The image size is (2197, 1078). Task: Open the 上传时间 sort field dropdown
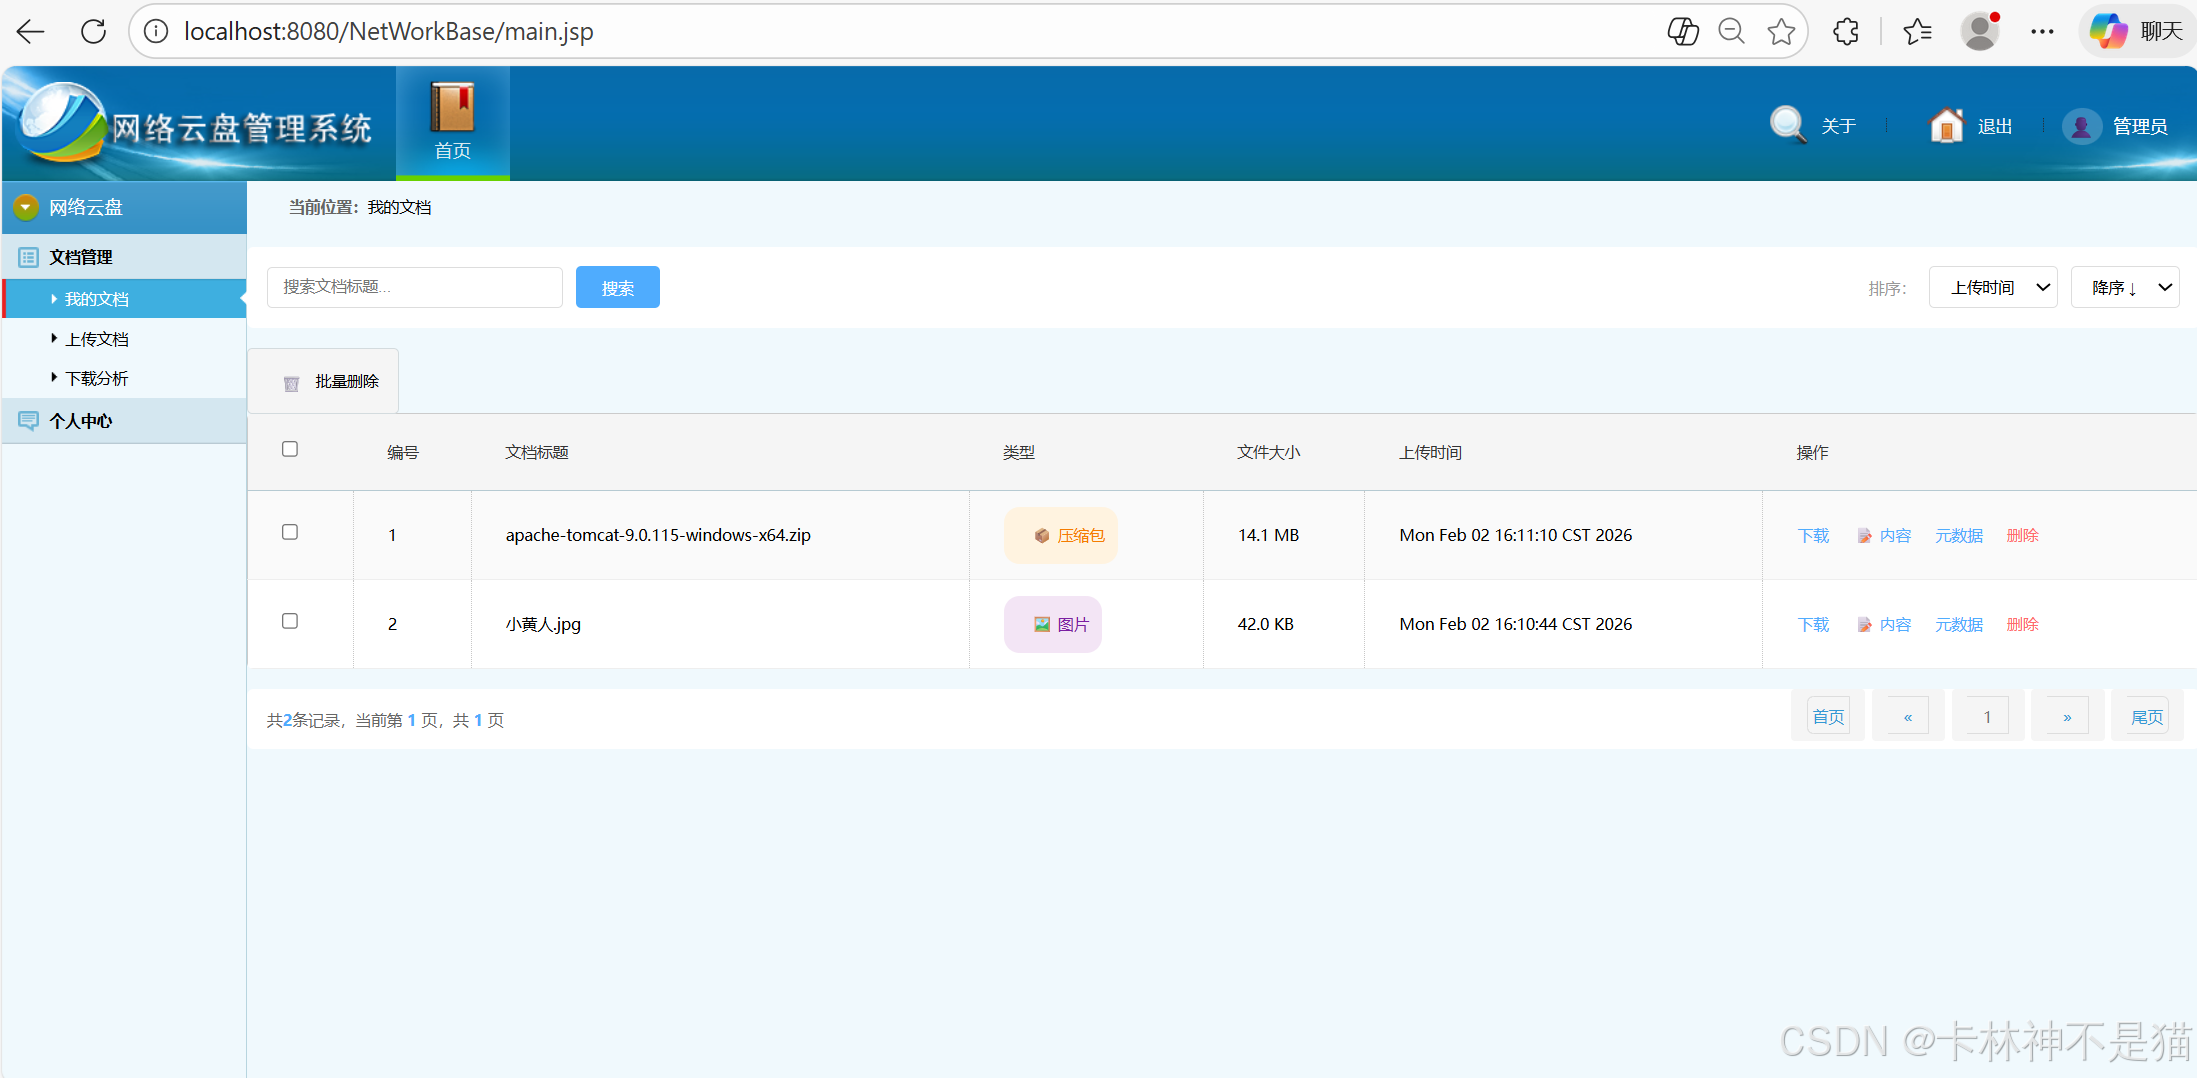point(1992,288)
